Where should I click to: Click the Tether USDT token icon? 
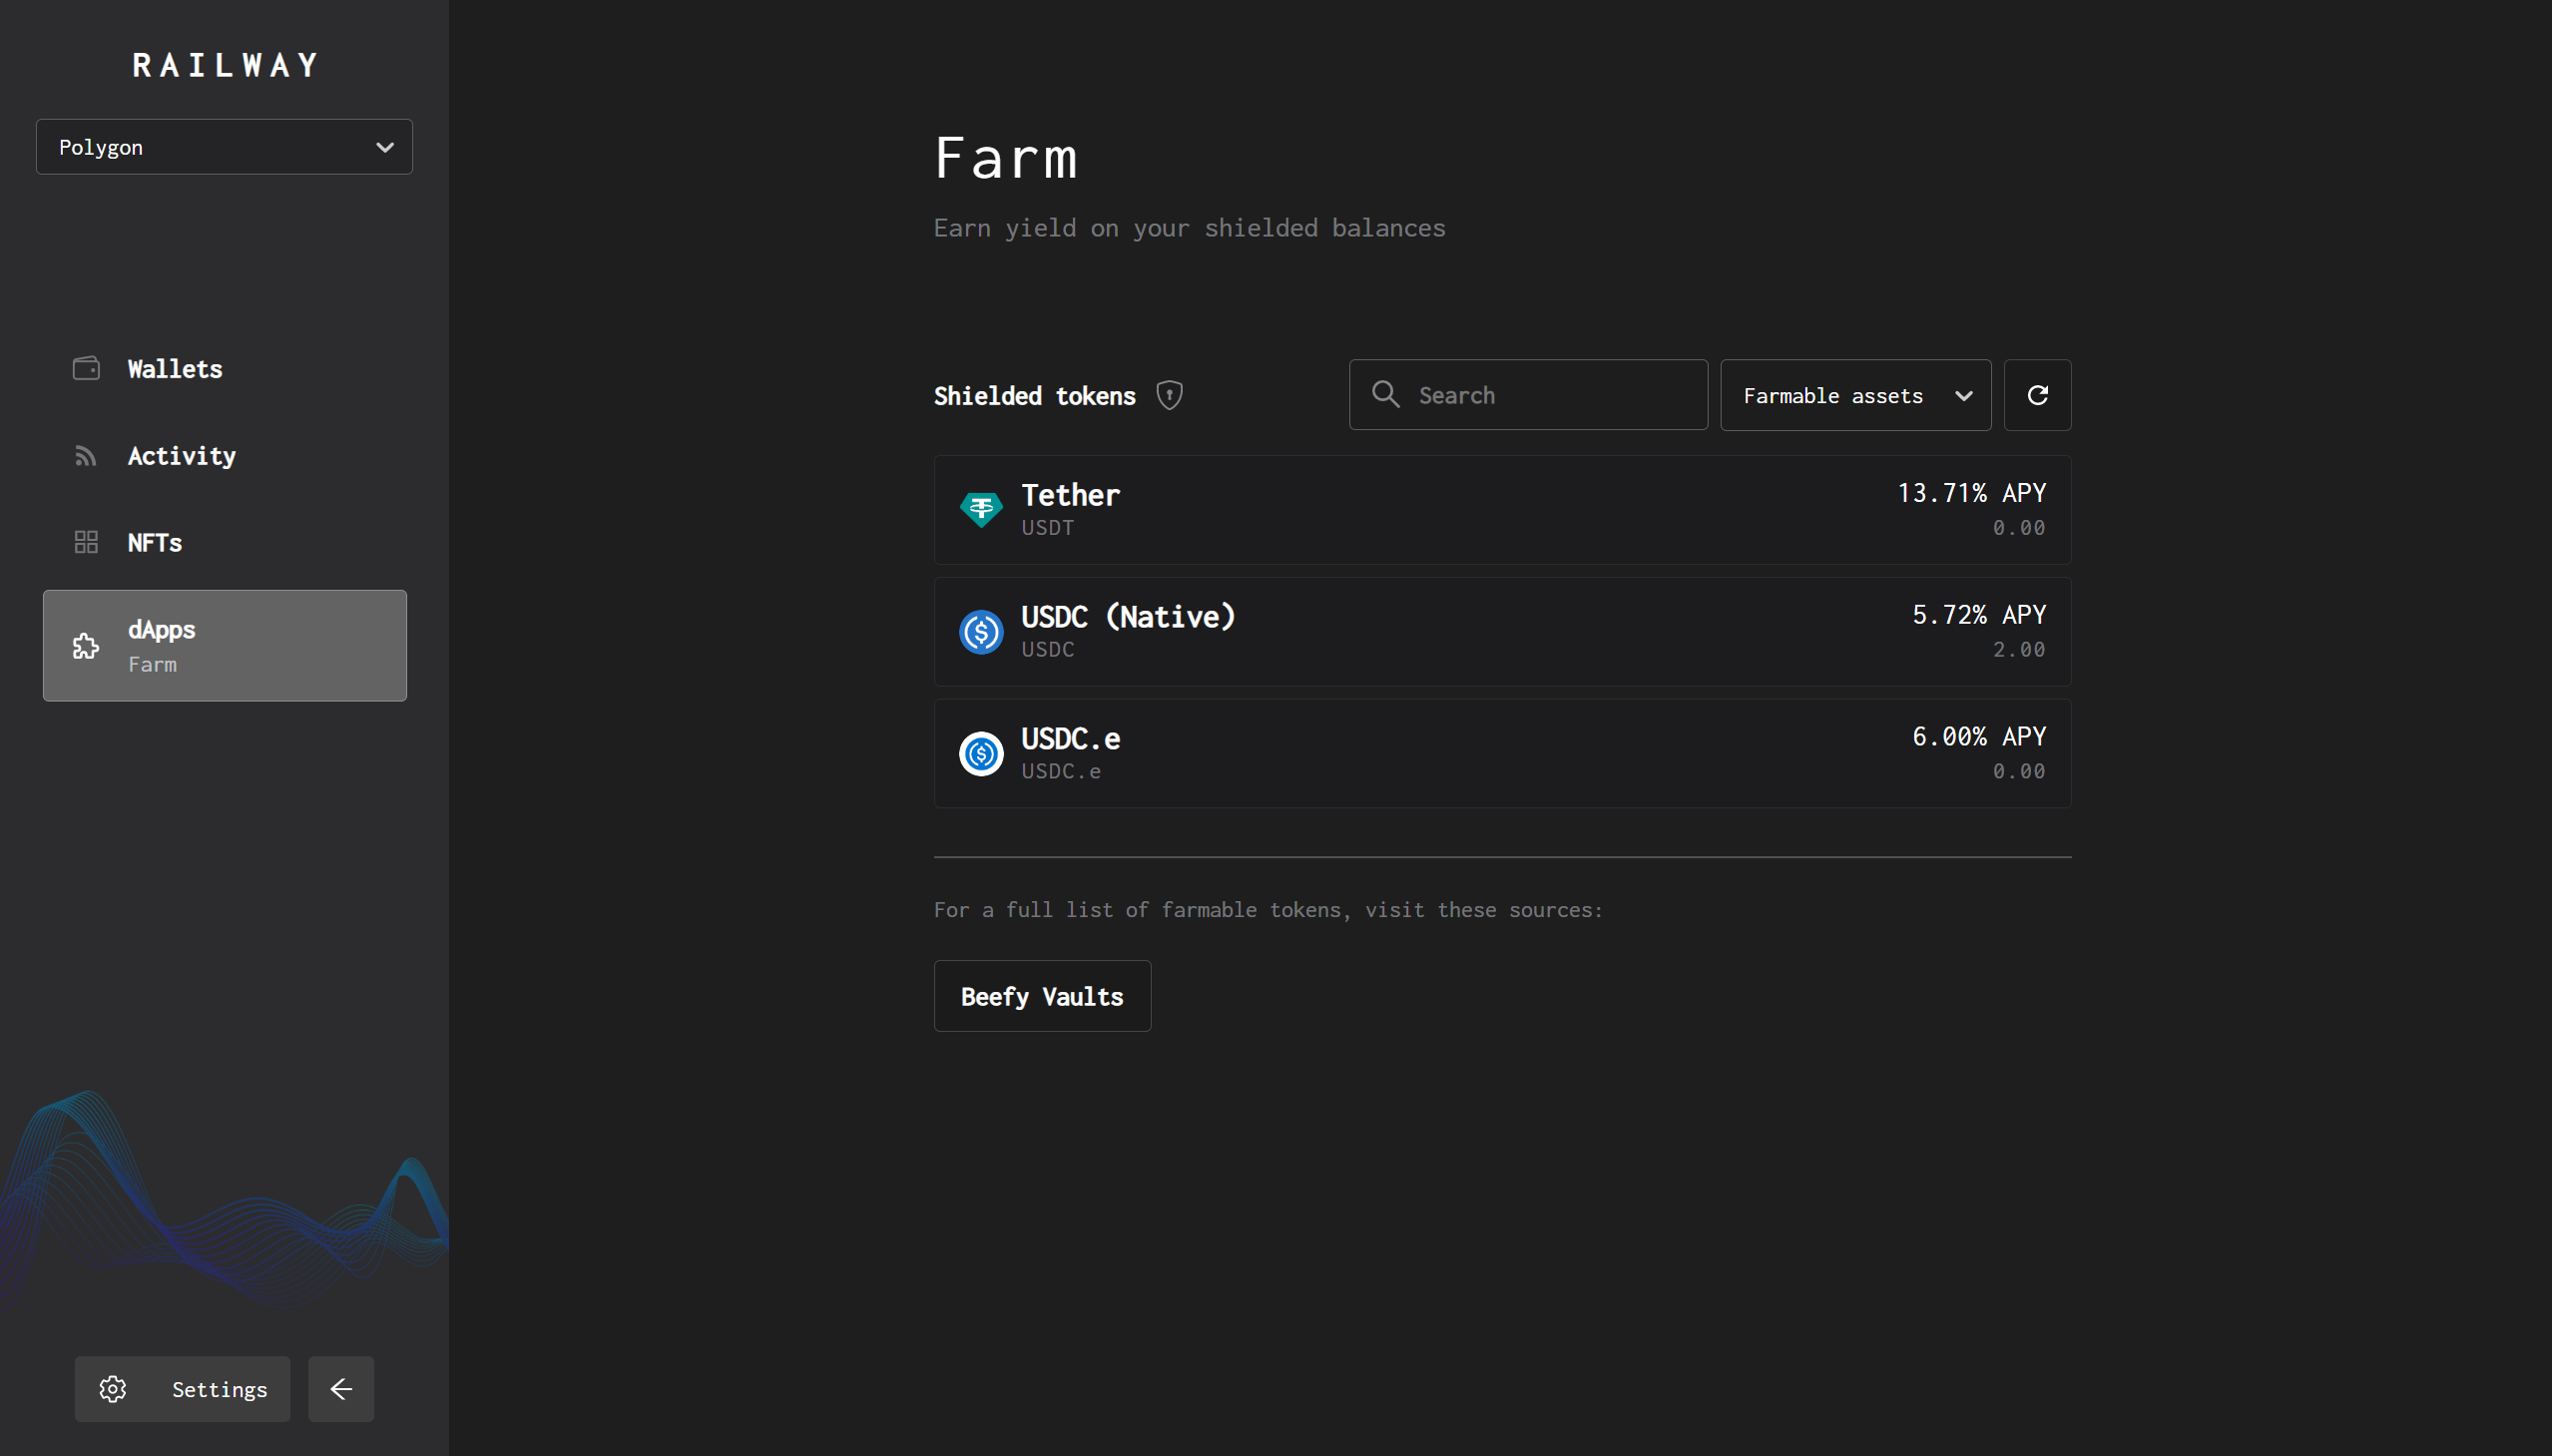[980, 509]
